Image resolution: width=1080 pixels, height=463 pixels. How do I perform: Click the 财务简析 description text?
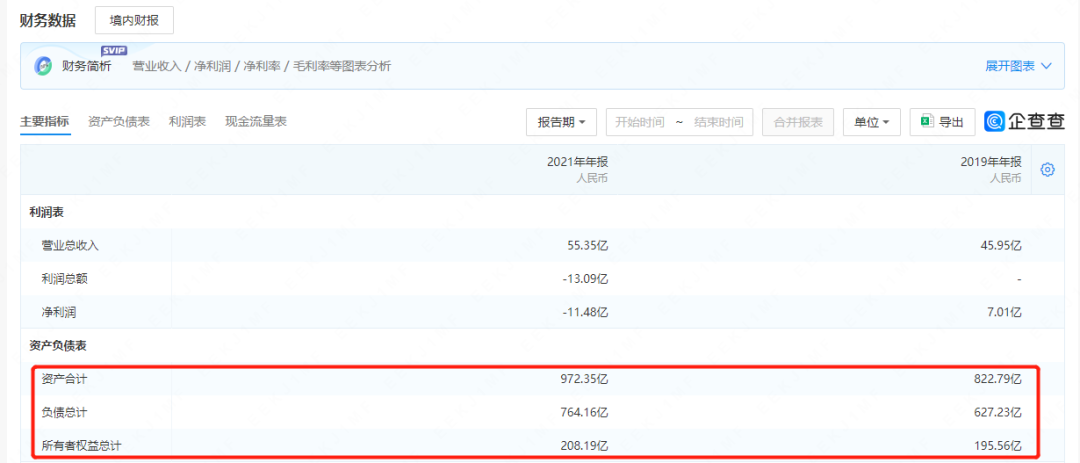[x=262, y=66]
